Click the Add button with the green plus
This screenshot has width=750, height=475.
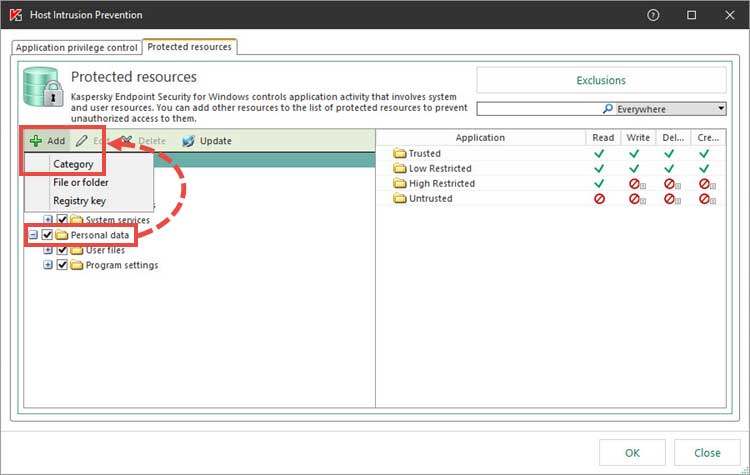click(x=47, y=141)
